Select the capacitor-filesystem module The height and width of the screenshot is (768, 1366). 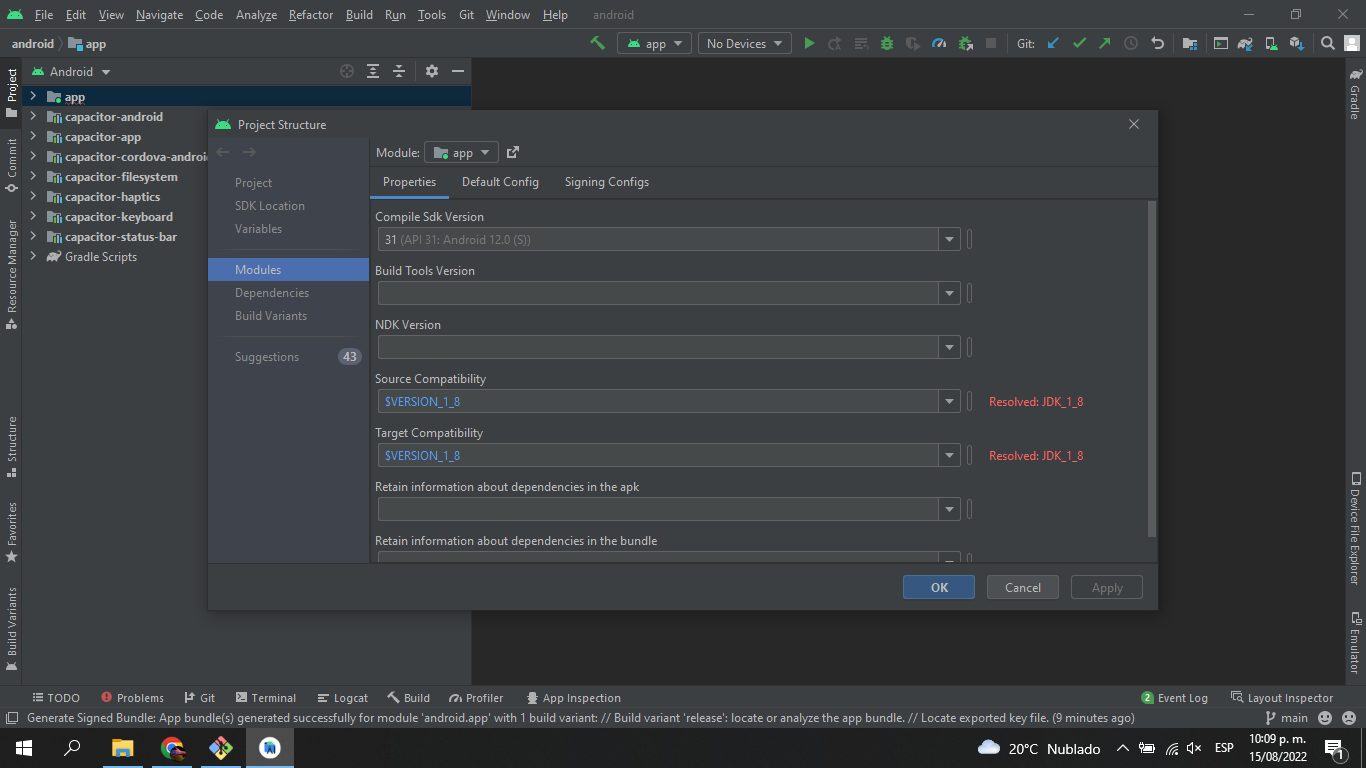(121, 177)
